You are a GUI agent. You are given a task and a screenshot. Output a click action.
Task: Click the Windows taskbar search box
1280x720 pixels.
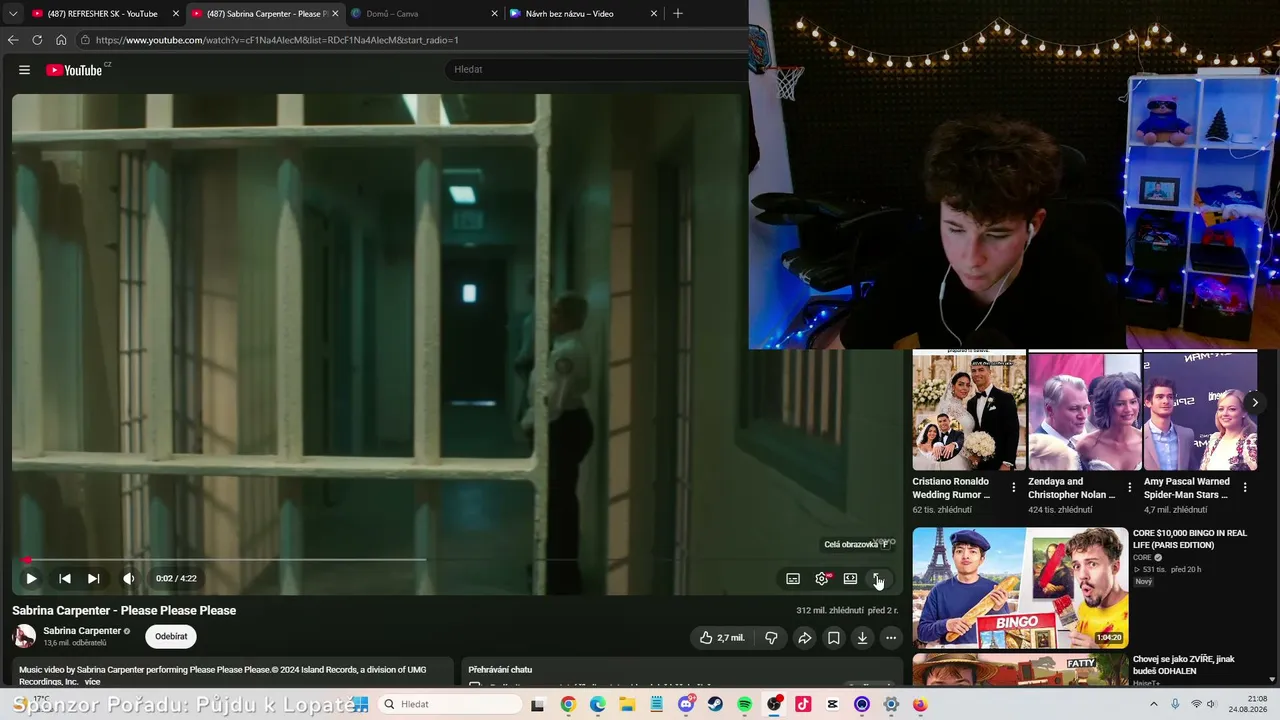[451, 704]
